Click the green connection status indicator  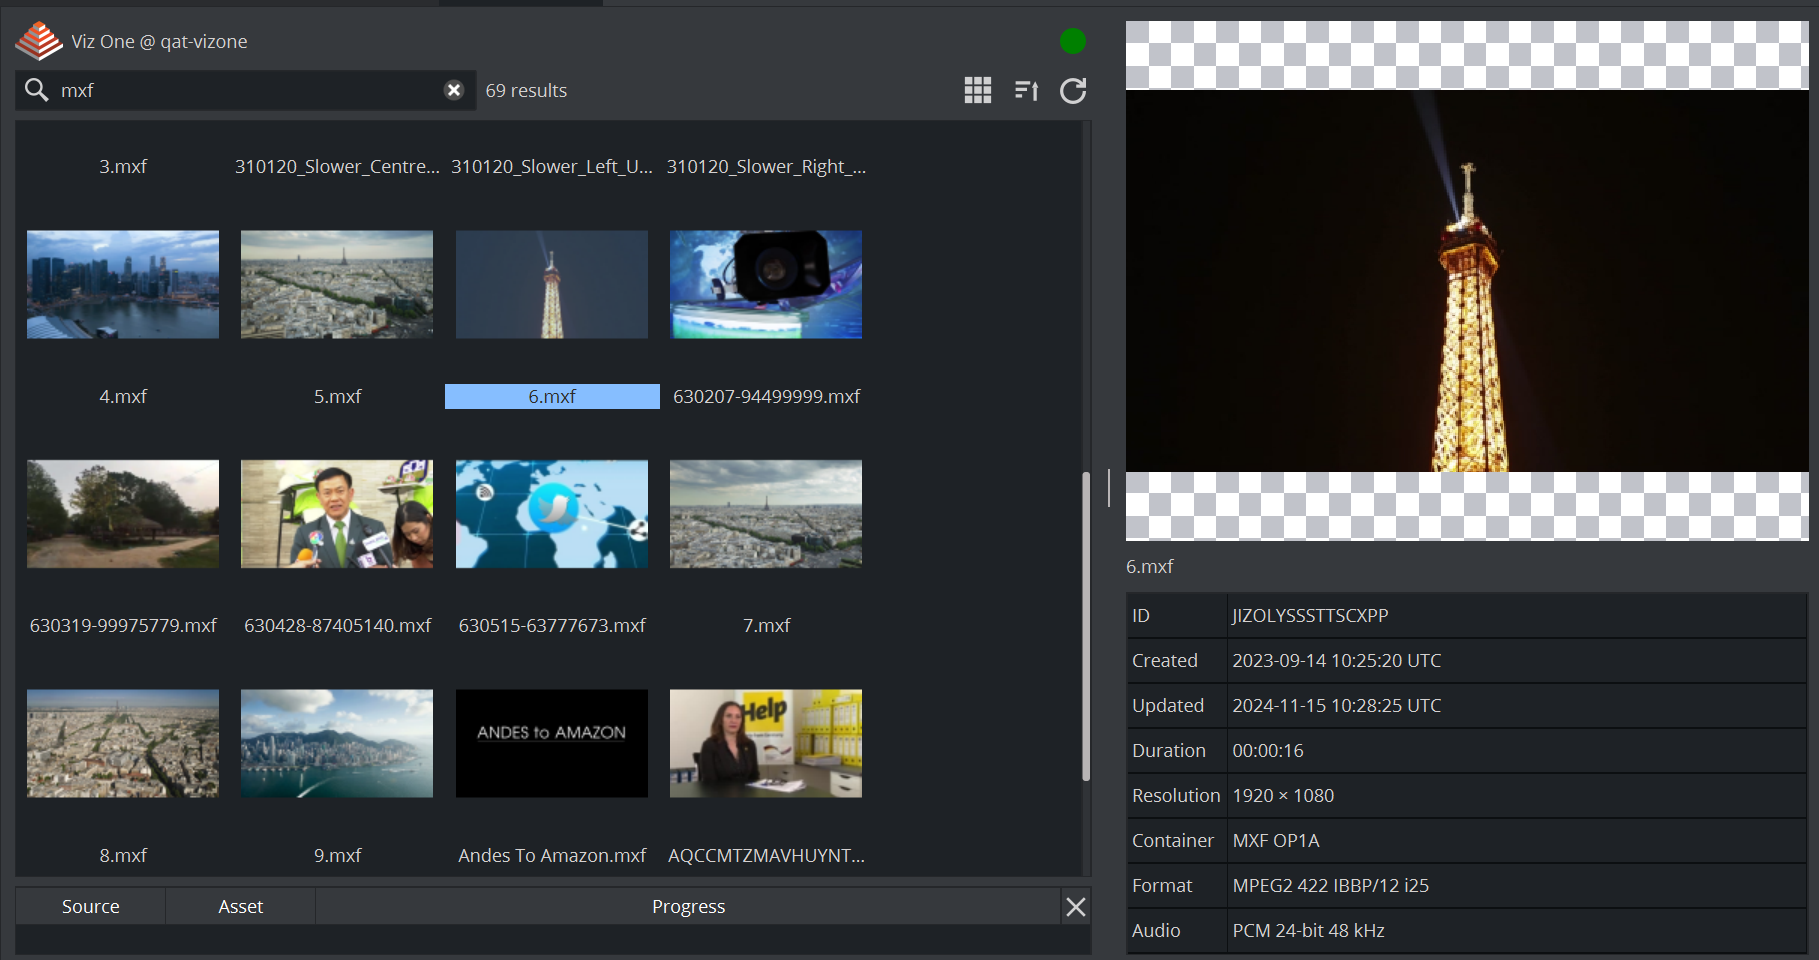[1072, 41]
